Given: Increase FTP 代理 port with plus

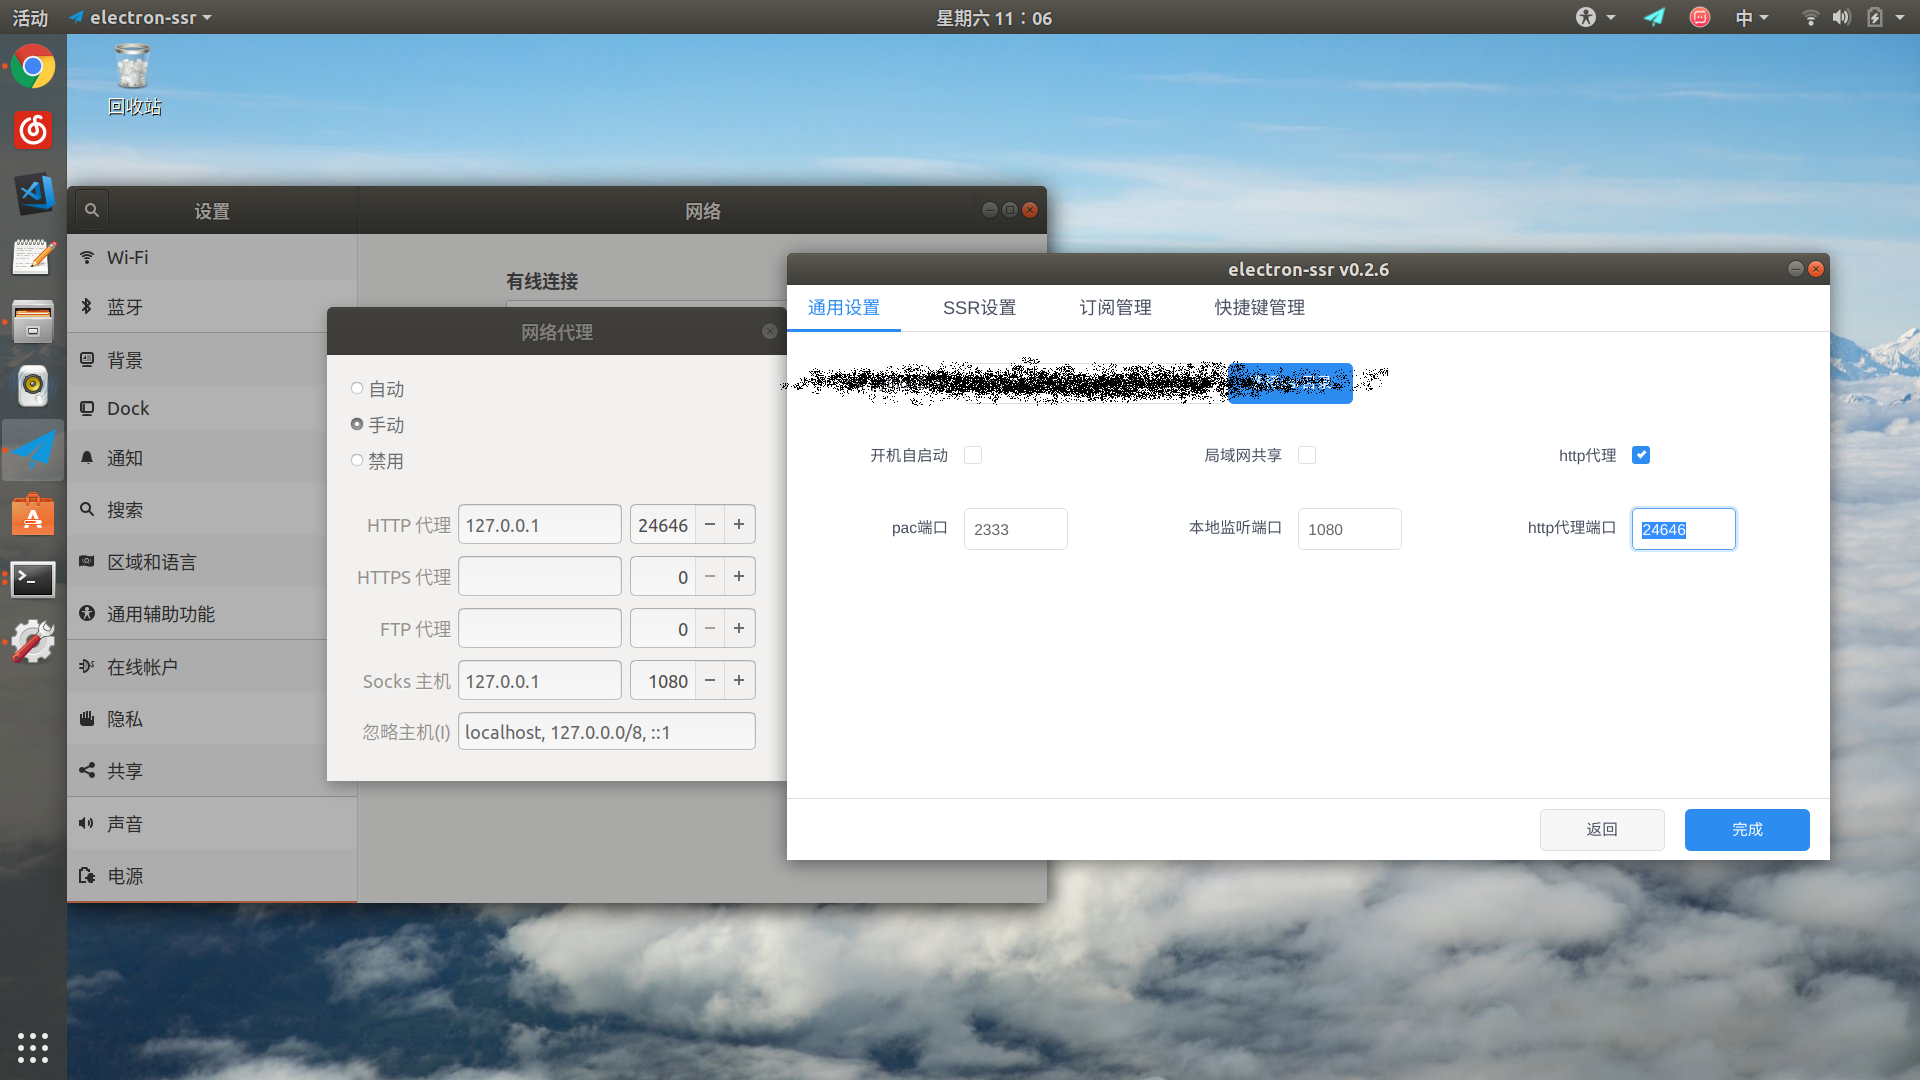Looking at the screenshot, I should tap(739, 629).
